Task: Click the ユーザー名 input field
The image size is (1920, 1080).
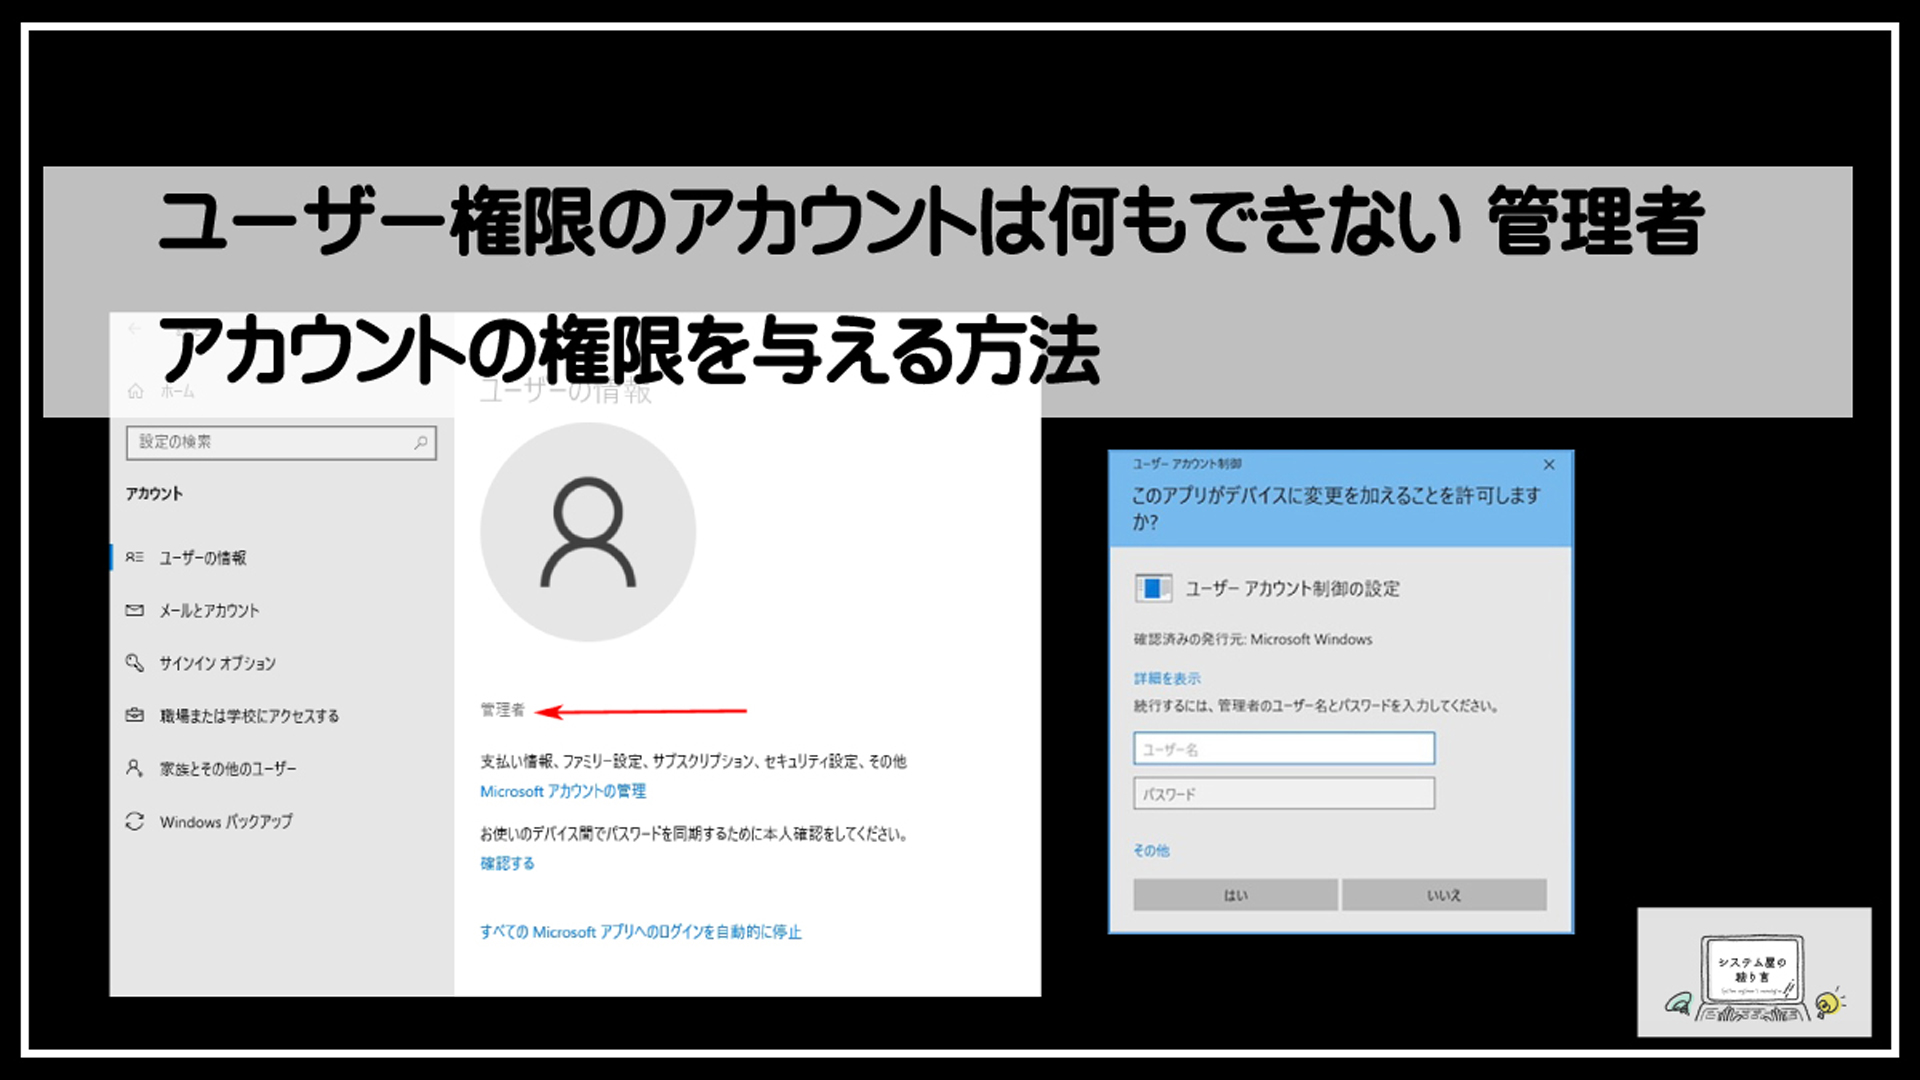Action: coord(1284,749)
